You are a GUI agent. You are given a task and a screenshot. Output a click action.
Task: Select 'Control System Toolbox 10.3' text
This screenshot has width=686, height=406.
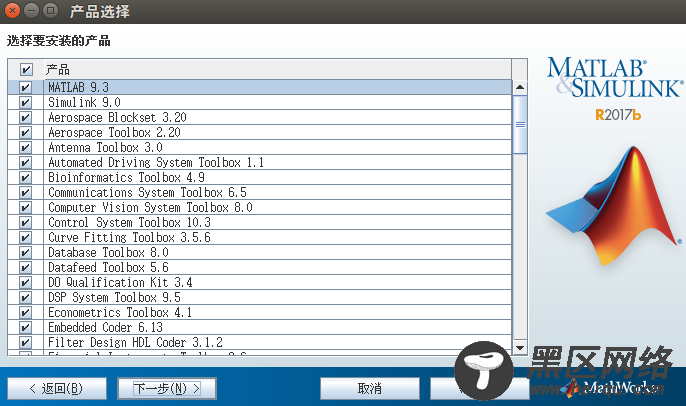pyautogui.click(x=129, y=222)
